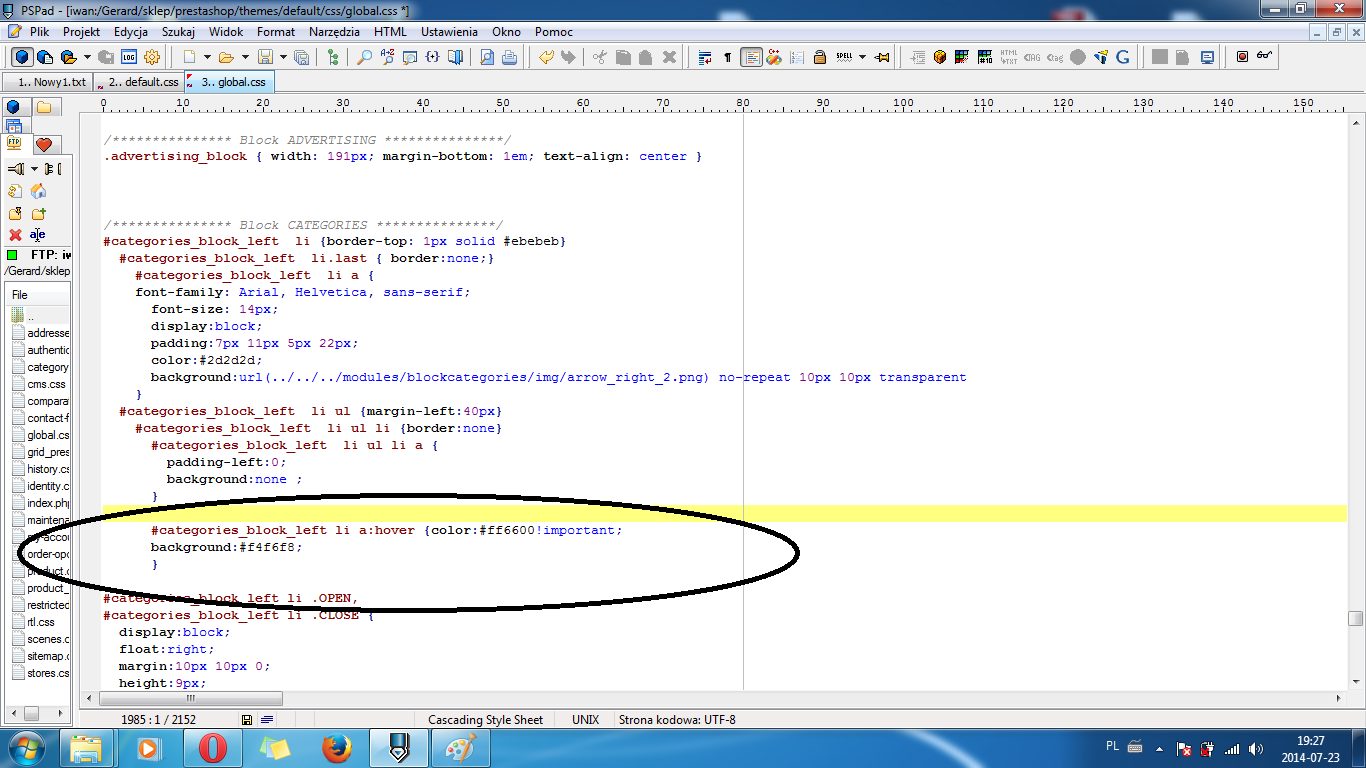Save the file with the floppy disk icon

[265, 57]
